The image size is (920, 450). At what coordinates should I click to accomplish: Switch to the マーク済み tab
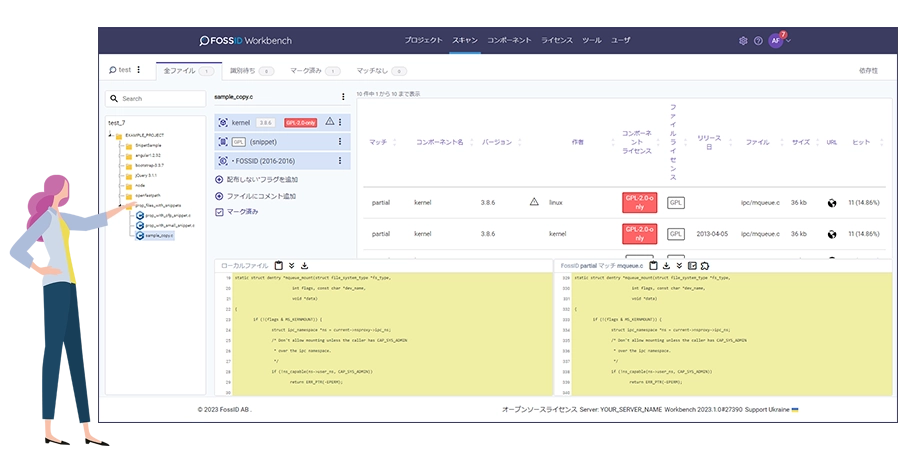[315, 70]
